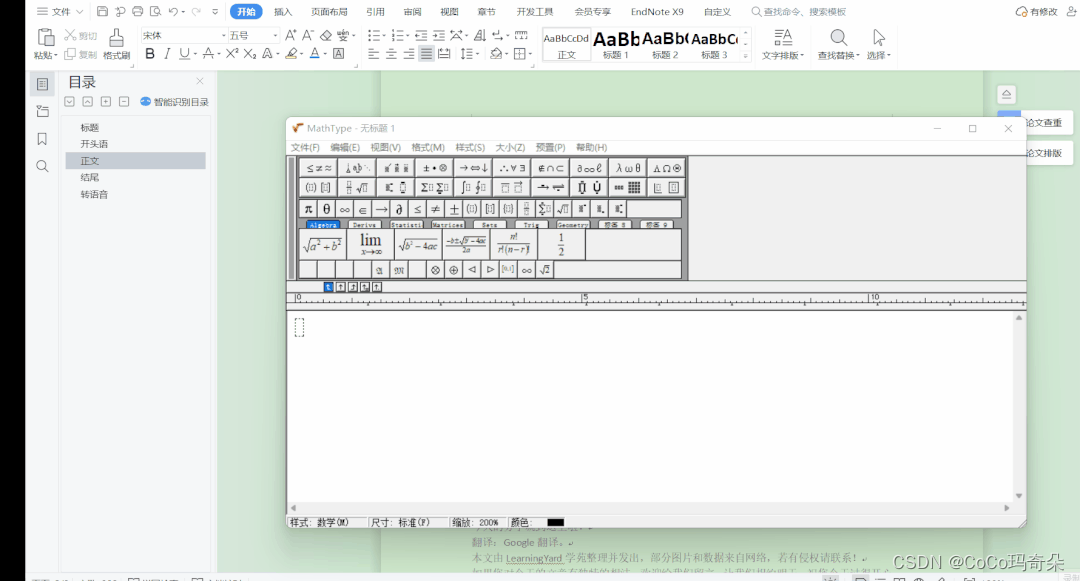Open MathType 大小(Z) menu
The height and width of the screenshot is (581, 1080).
click(x=510, y=147)
